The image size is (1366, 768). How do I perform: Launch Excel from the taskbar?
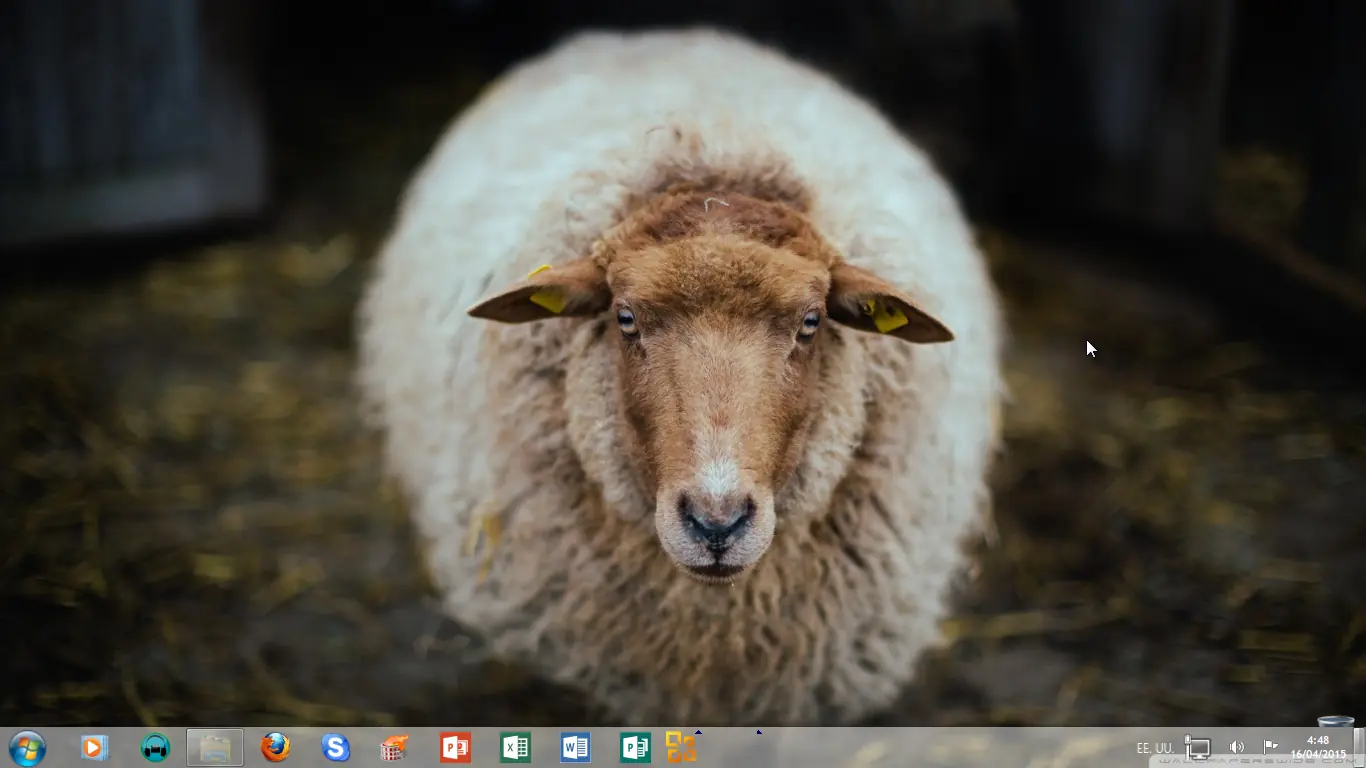tap(515, 747)
